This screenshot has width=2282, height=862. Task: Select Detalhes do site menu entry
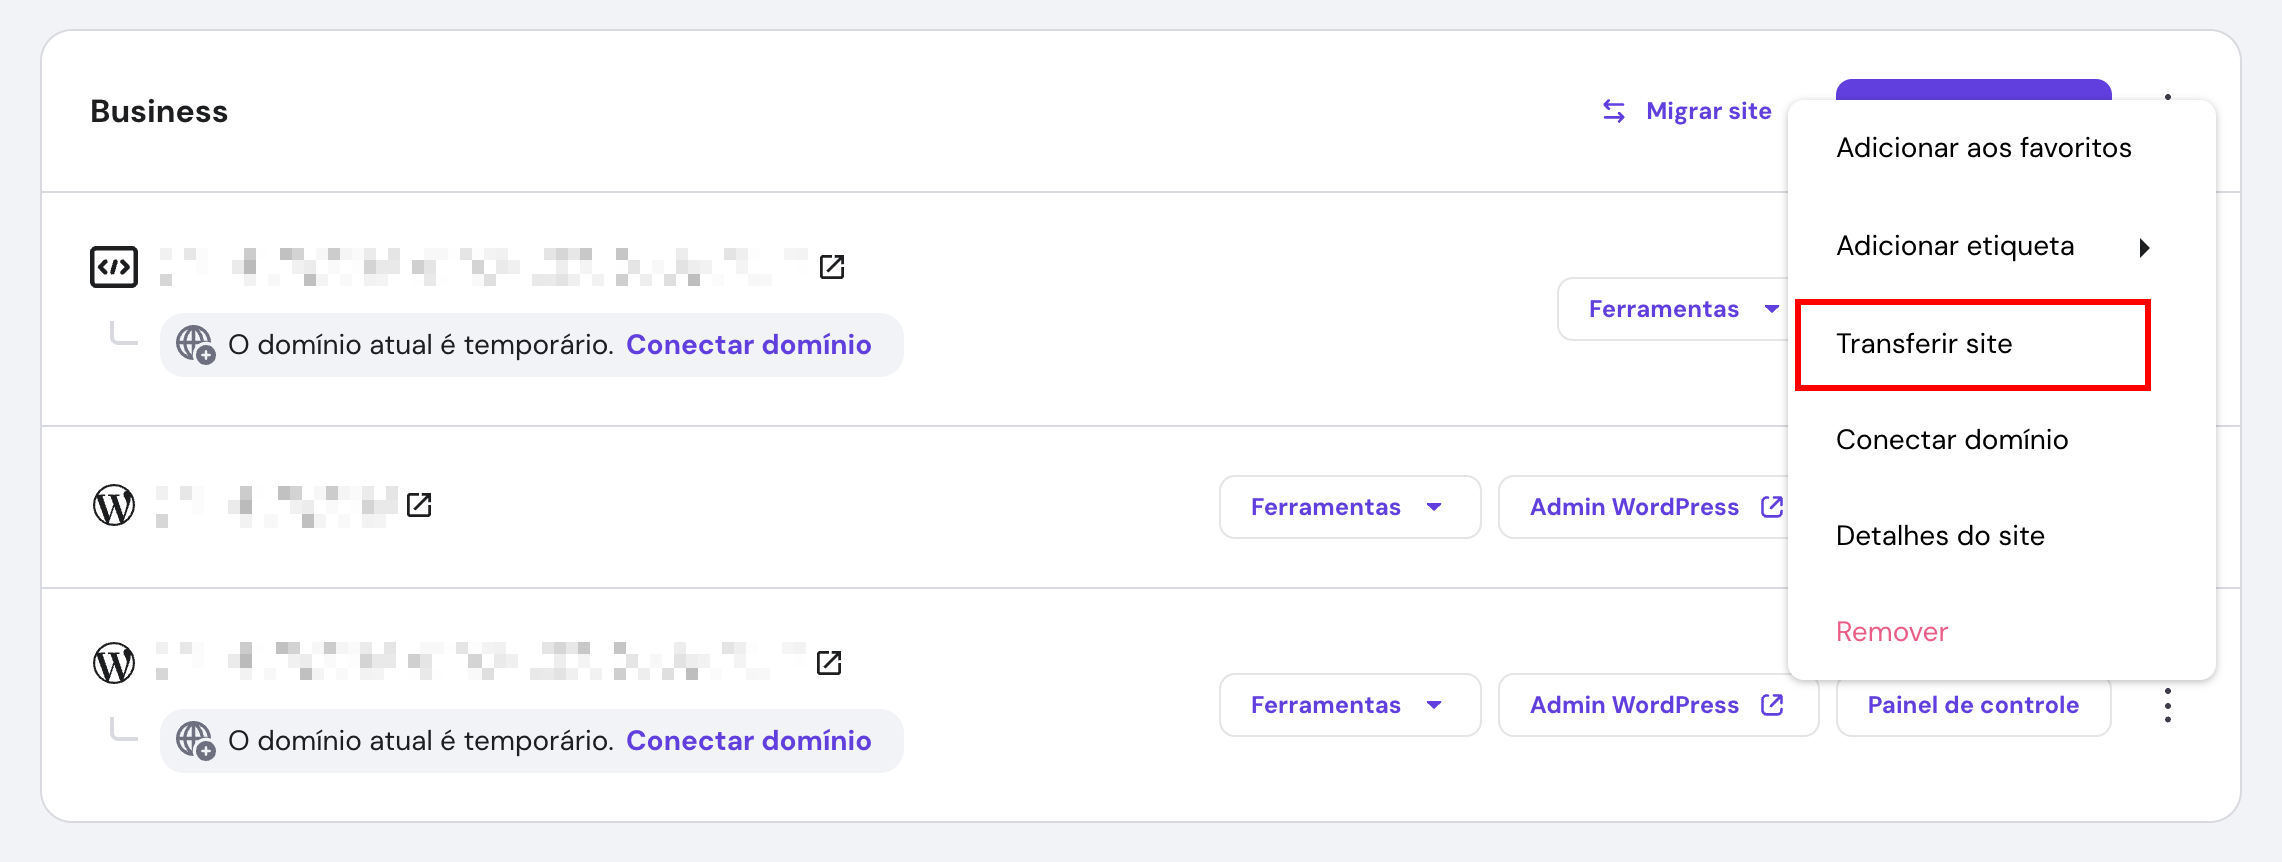click(1940, 536)
